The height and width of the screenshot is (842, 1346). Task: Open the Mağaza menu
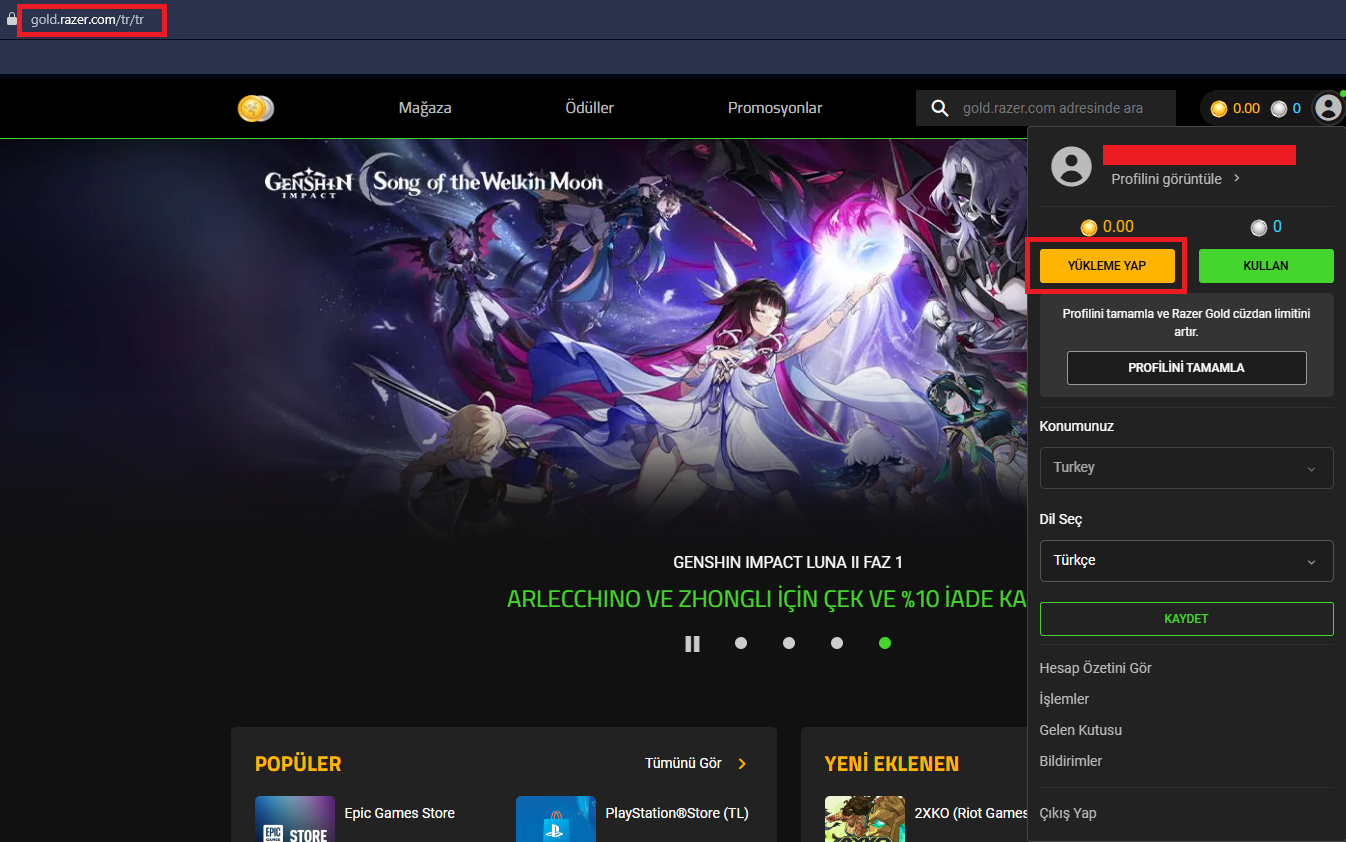tap(425, 108)
